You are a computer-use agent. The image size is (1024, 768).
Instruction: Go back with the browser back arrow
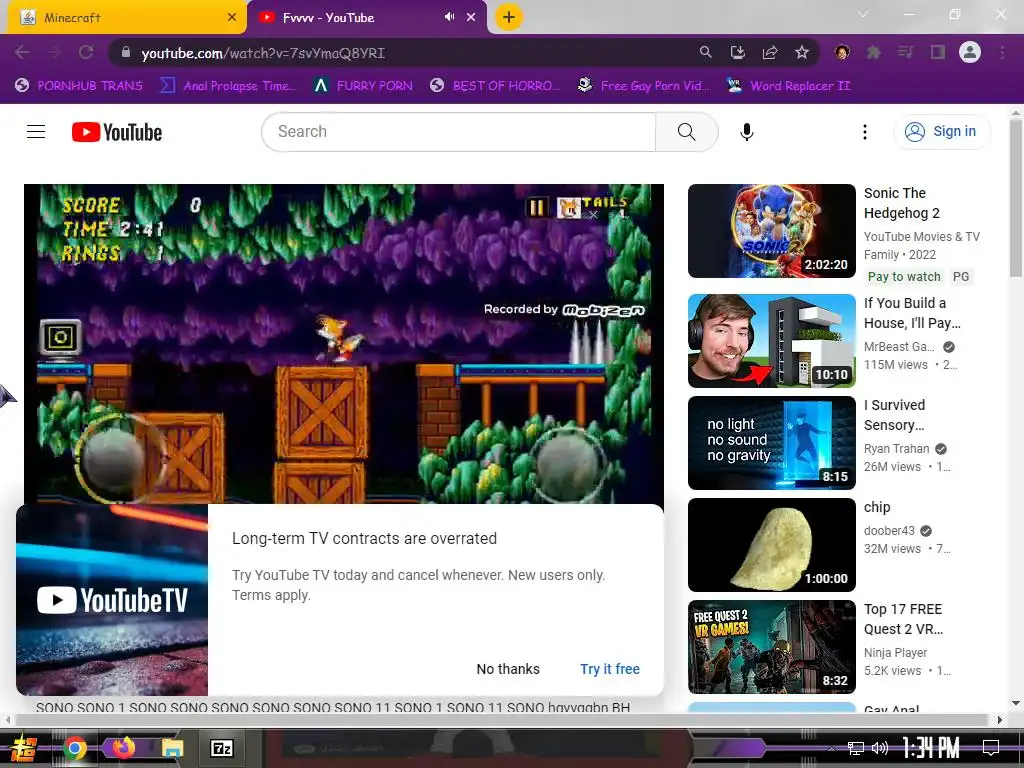[22, 52]
